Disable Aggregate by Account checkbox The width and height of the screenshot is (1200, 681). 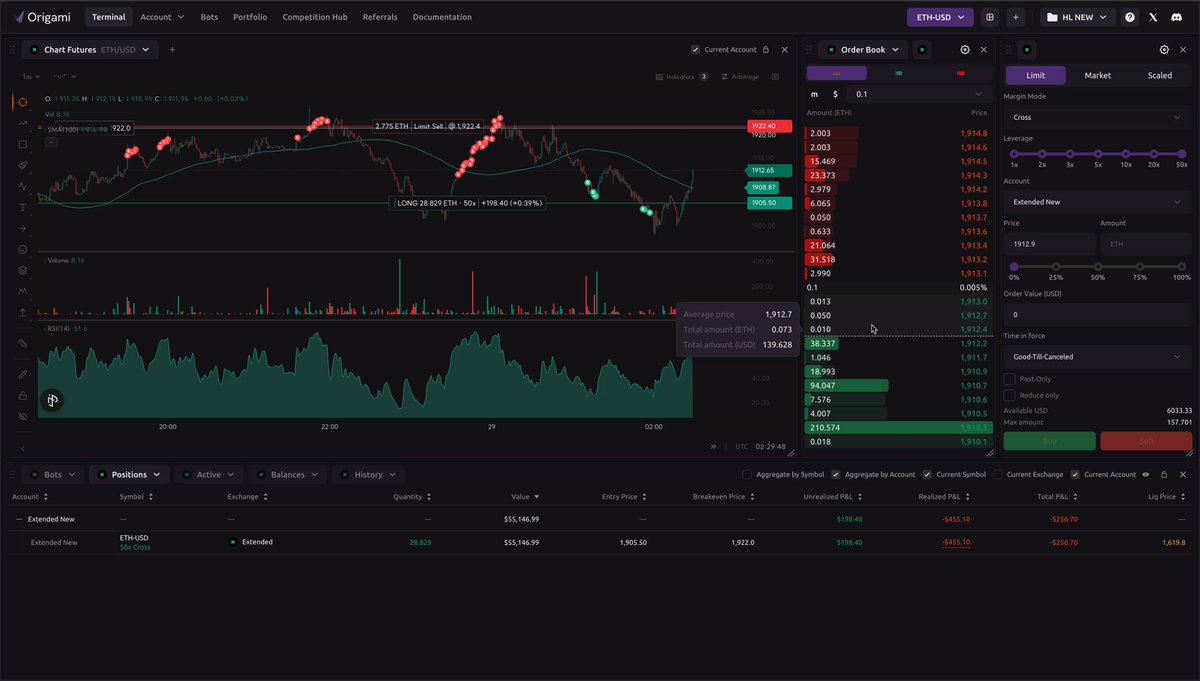(835, 474)
